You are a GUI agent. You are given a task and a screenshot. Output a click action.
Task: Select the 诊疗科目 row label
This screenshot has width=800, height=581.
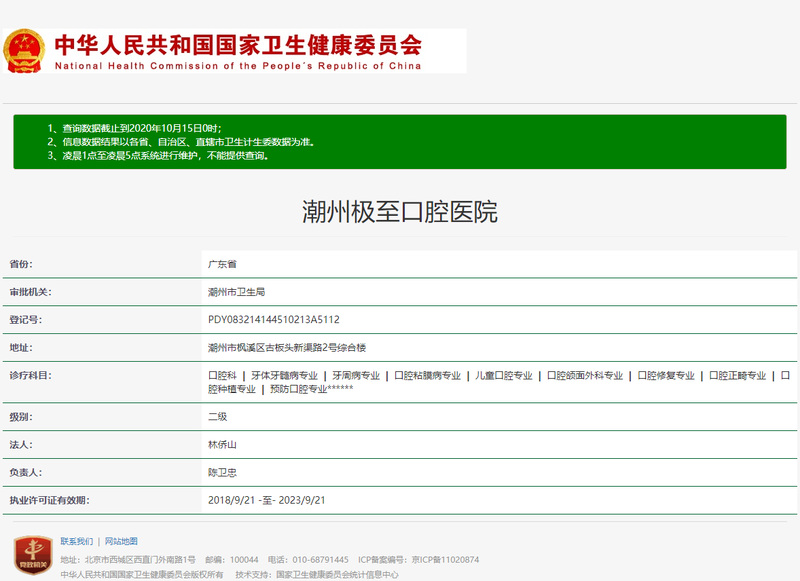(x=30, y=375)
